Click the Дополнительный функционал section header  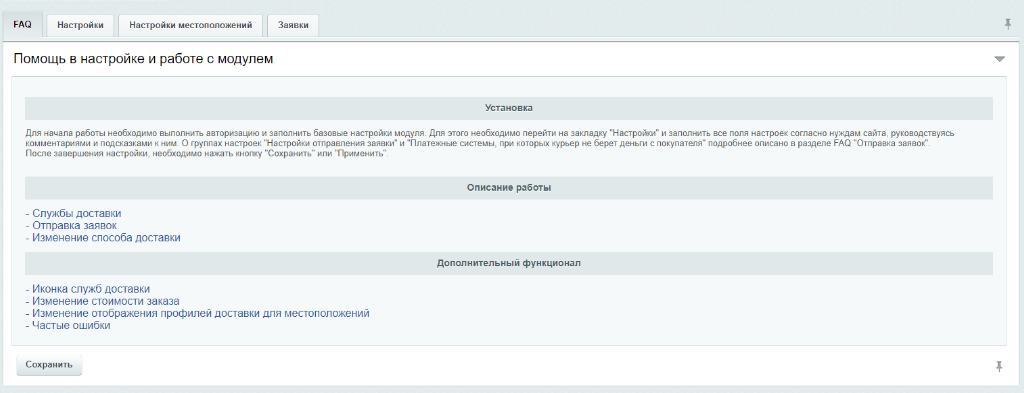509,264
